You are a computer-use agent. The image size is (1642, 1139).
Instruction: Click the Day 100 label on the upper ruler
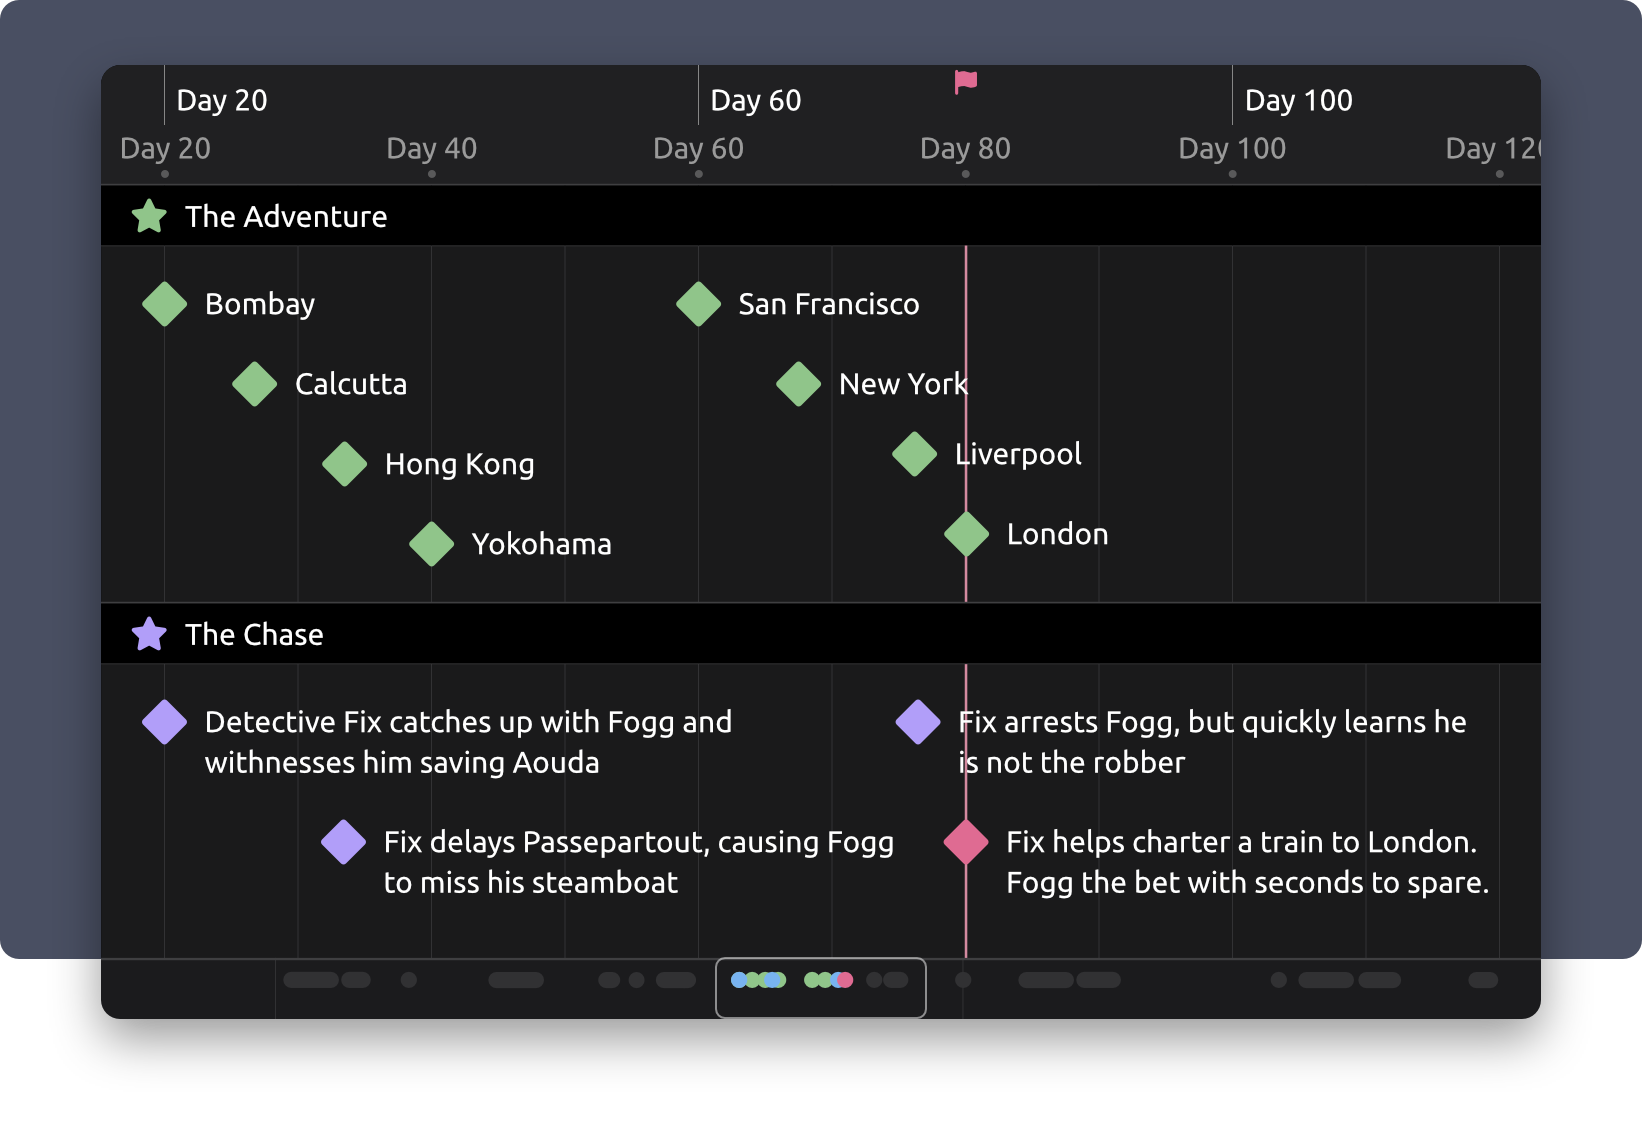pyautogui.click(x=1299, y=99)
